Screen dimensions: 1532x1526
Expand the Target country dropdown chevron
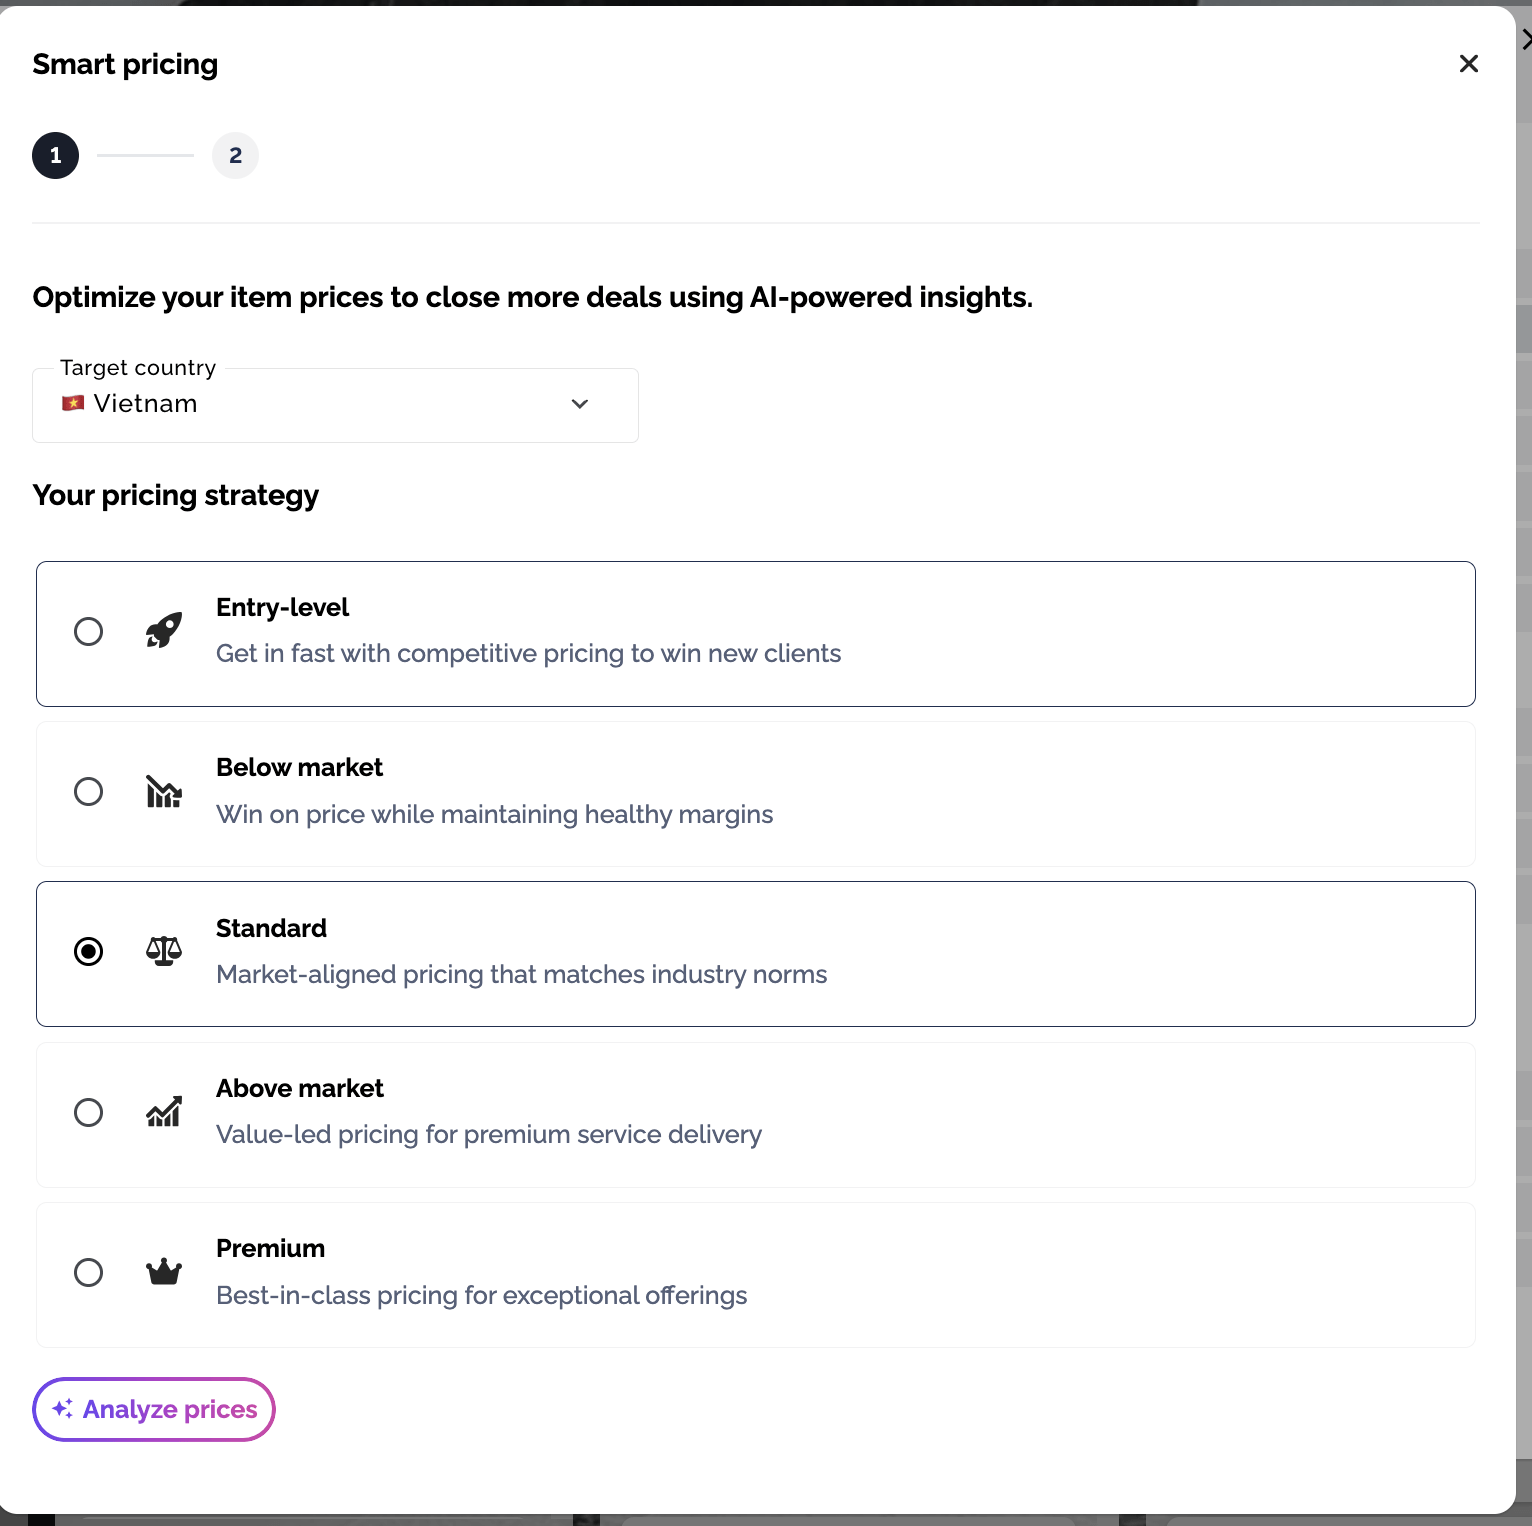580,404
